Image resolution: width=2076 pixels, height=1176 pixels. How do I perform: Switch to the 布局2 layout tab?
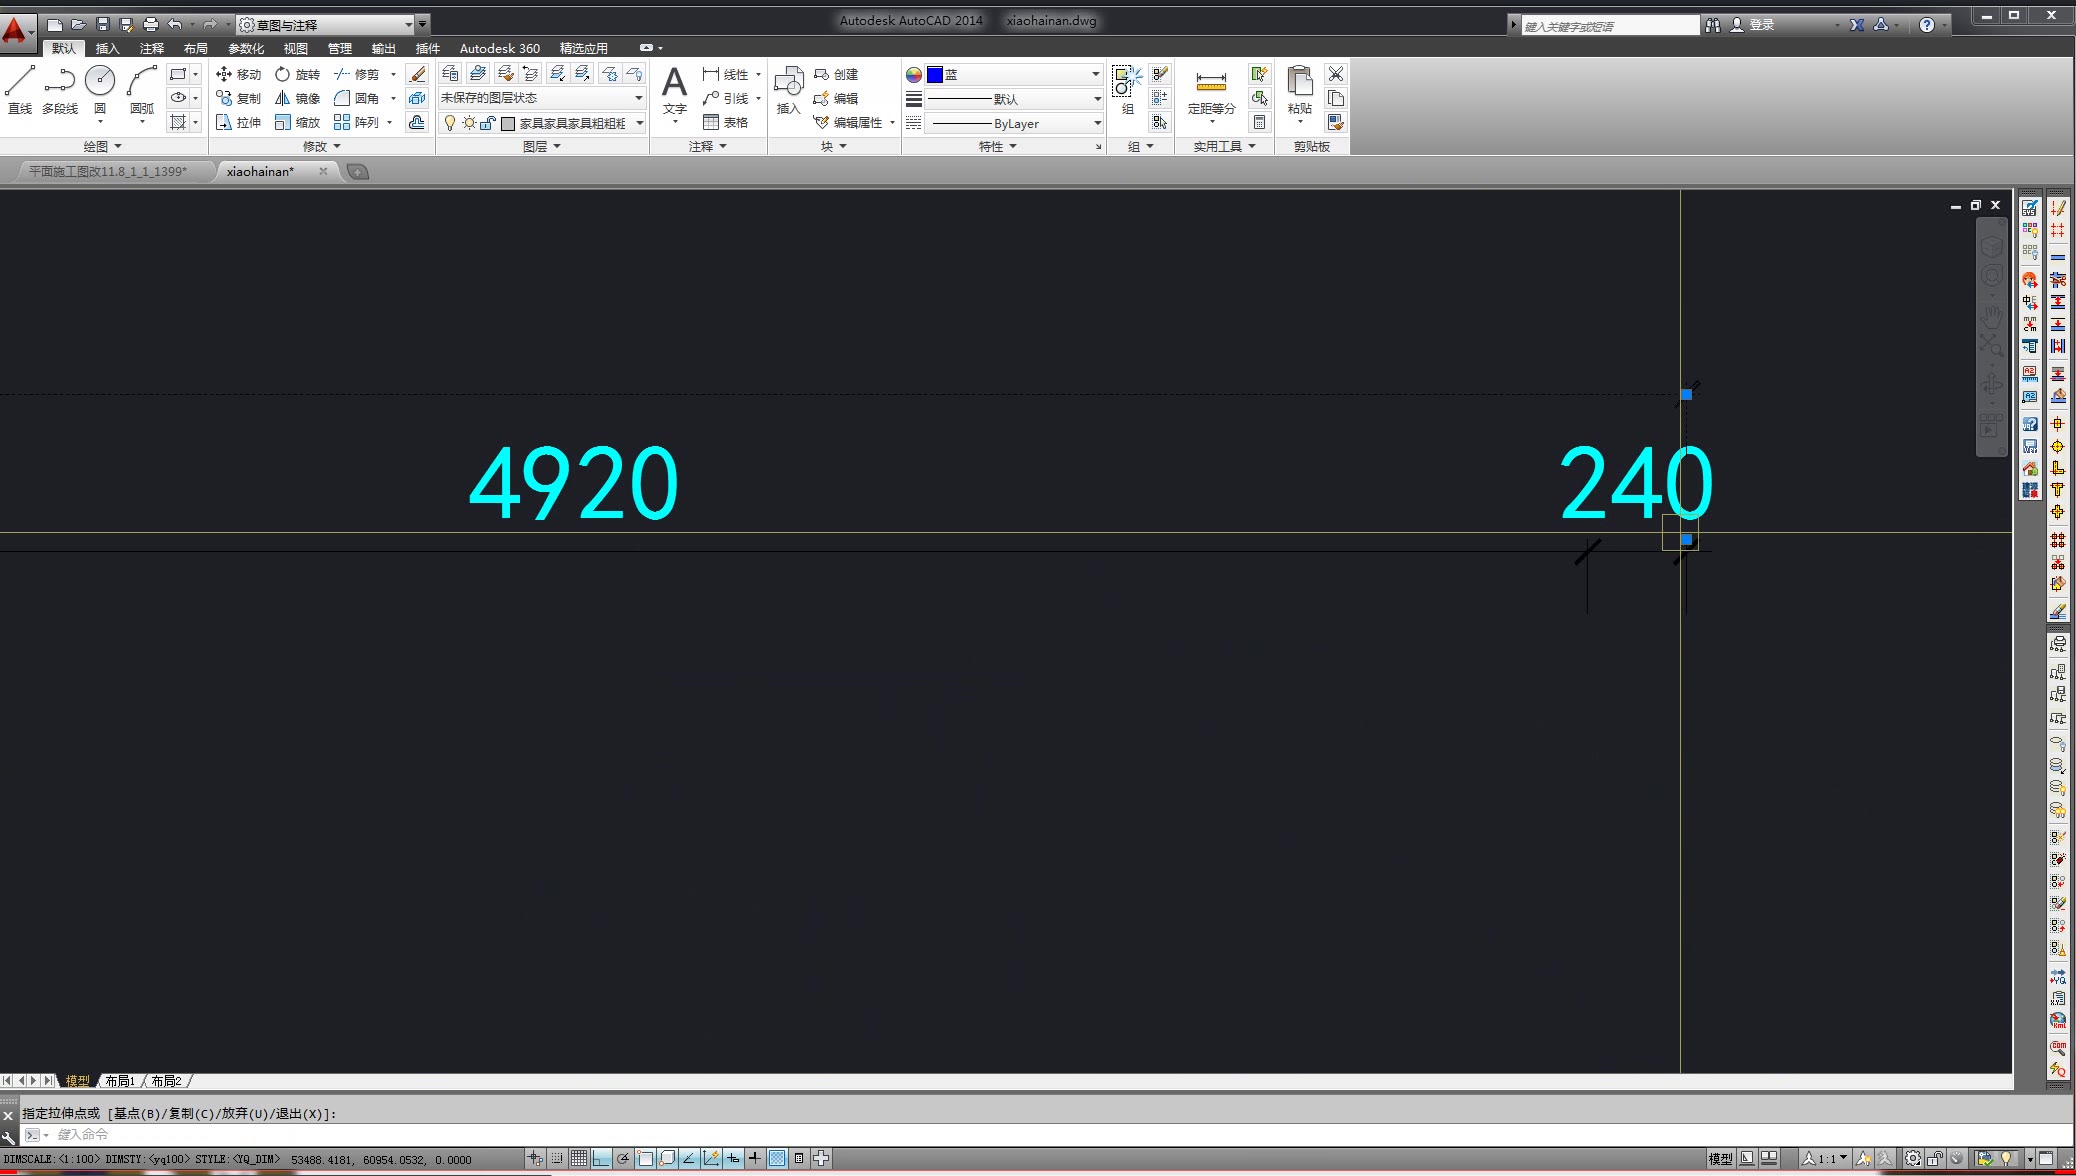click(x=166, y=1081)
